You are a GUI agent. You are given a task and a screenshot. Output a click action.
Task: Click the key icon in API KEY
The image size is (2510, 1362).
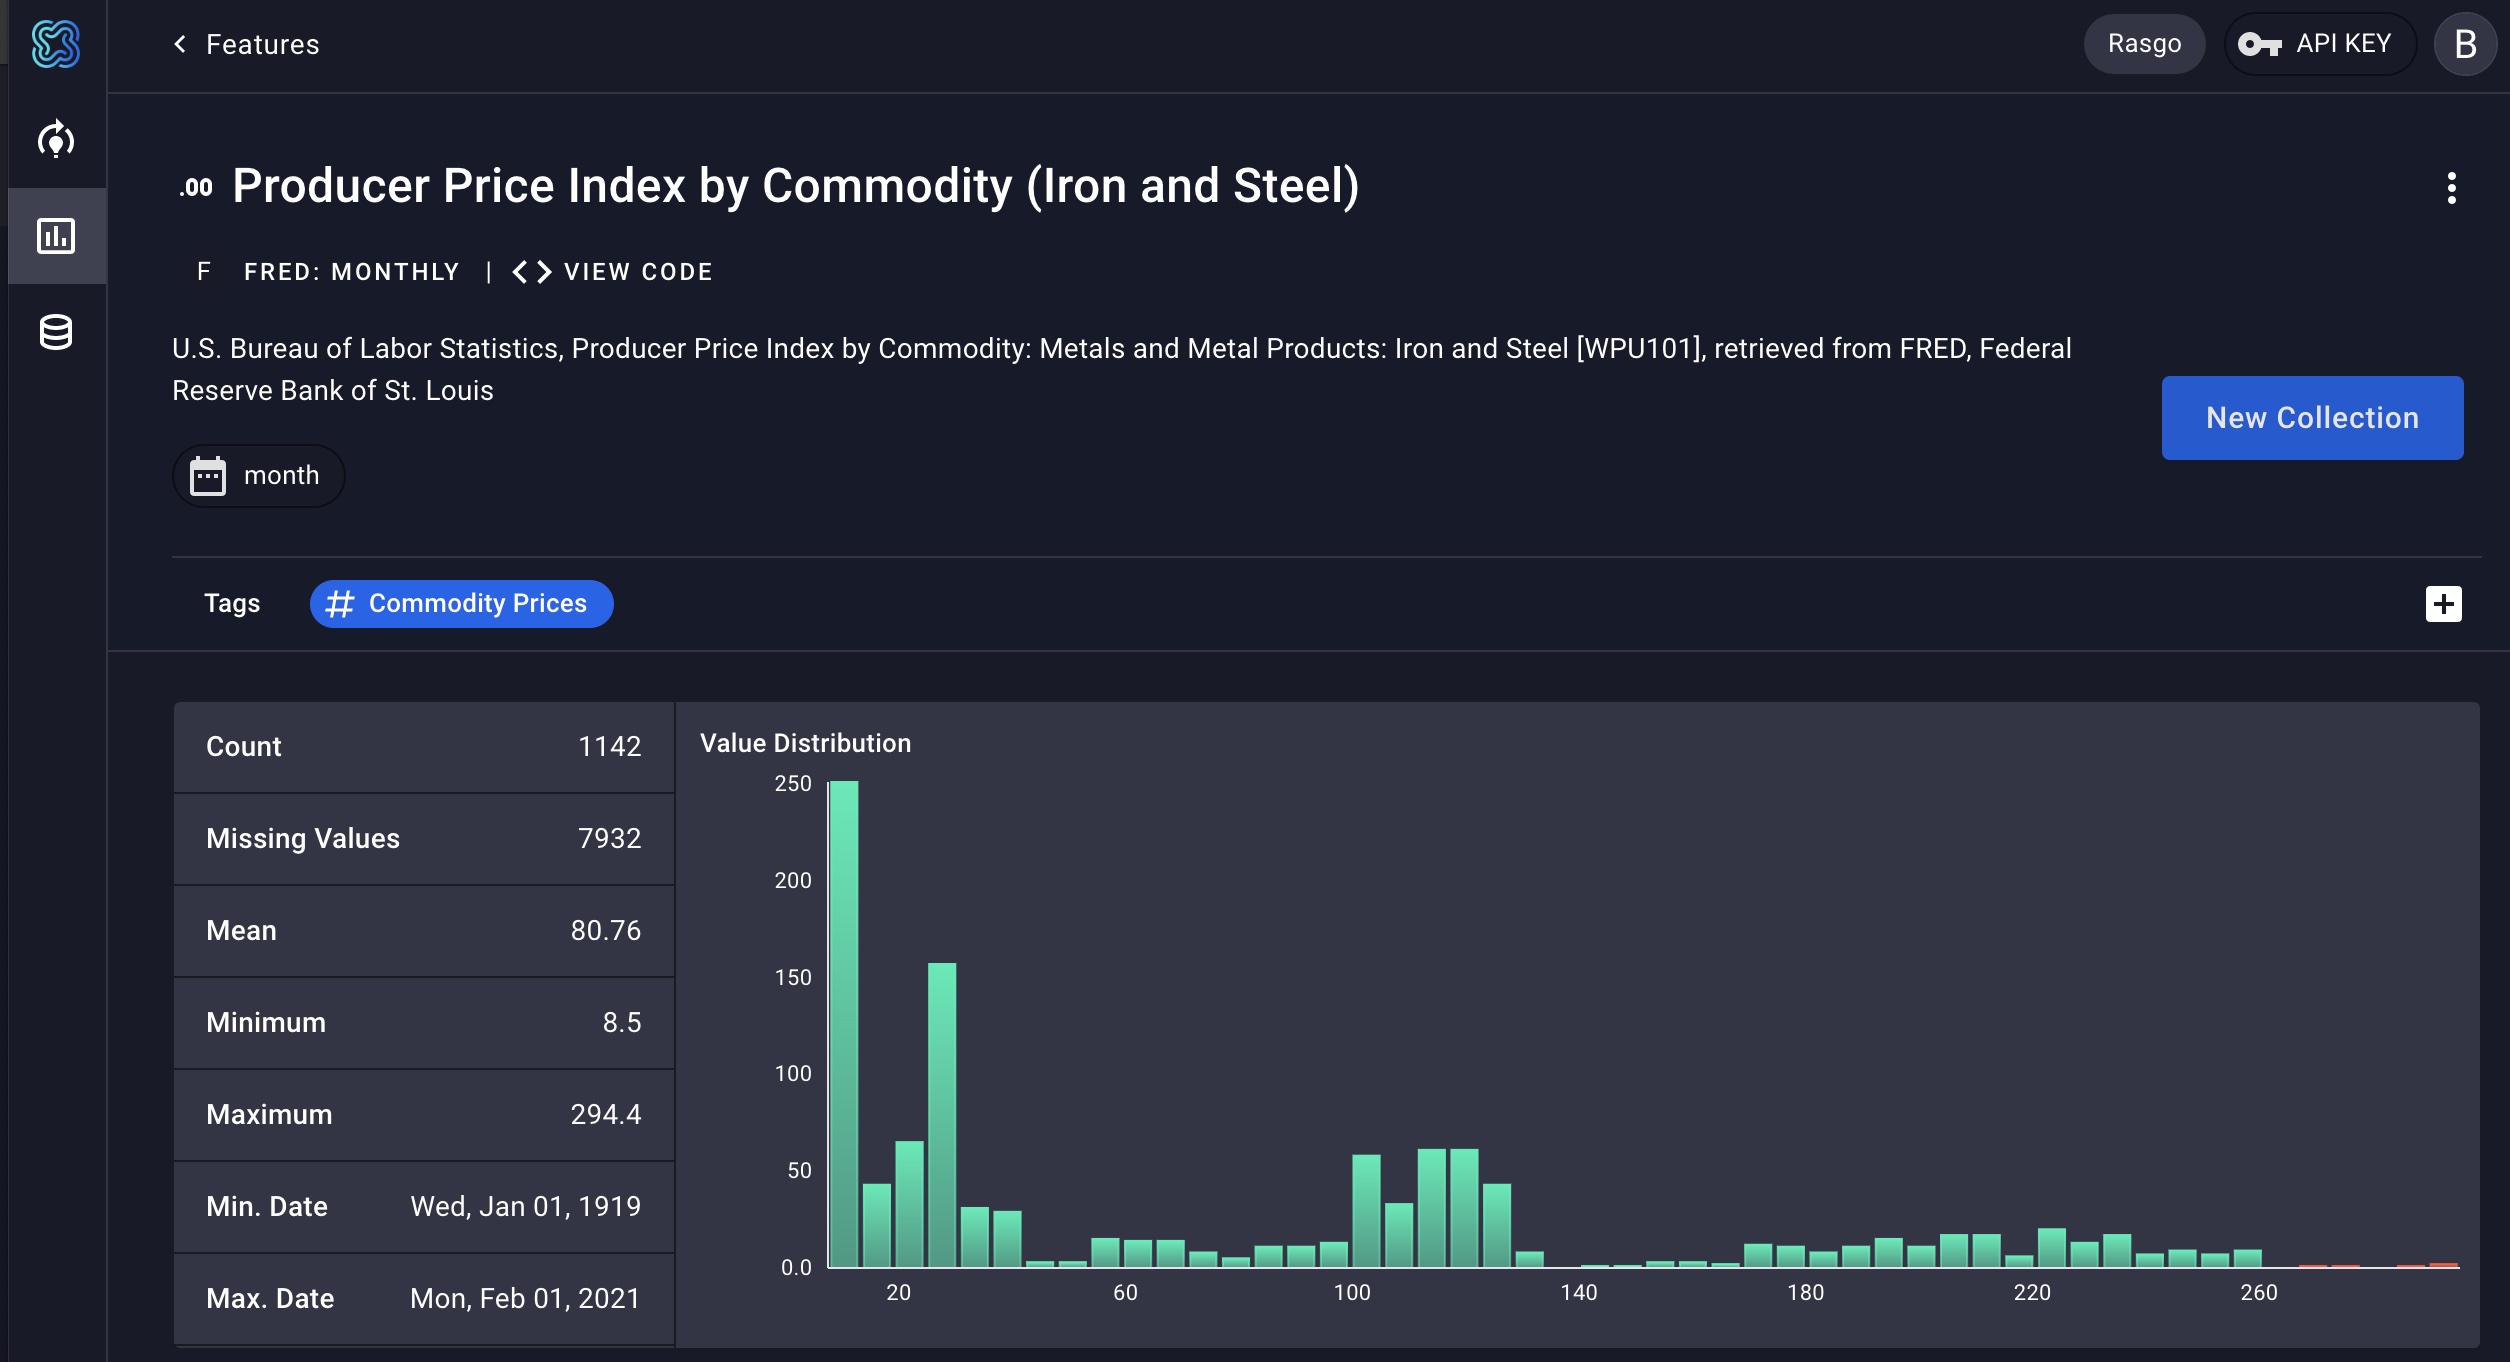tap(2259, 44)
